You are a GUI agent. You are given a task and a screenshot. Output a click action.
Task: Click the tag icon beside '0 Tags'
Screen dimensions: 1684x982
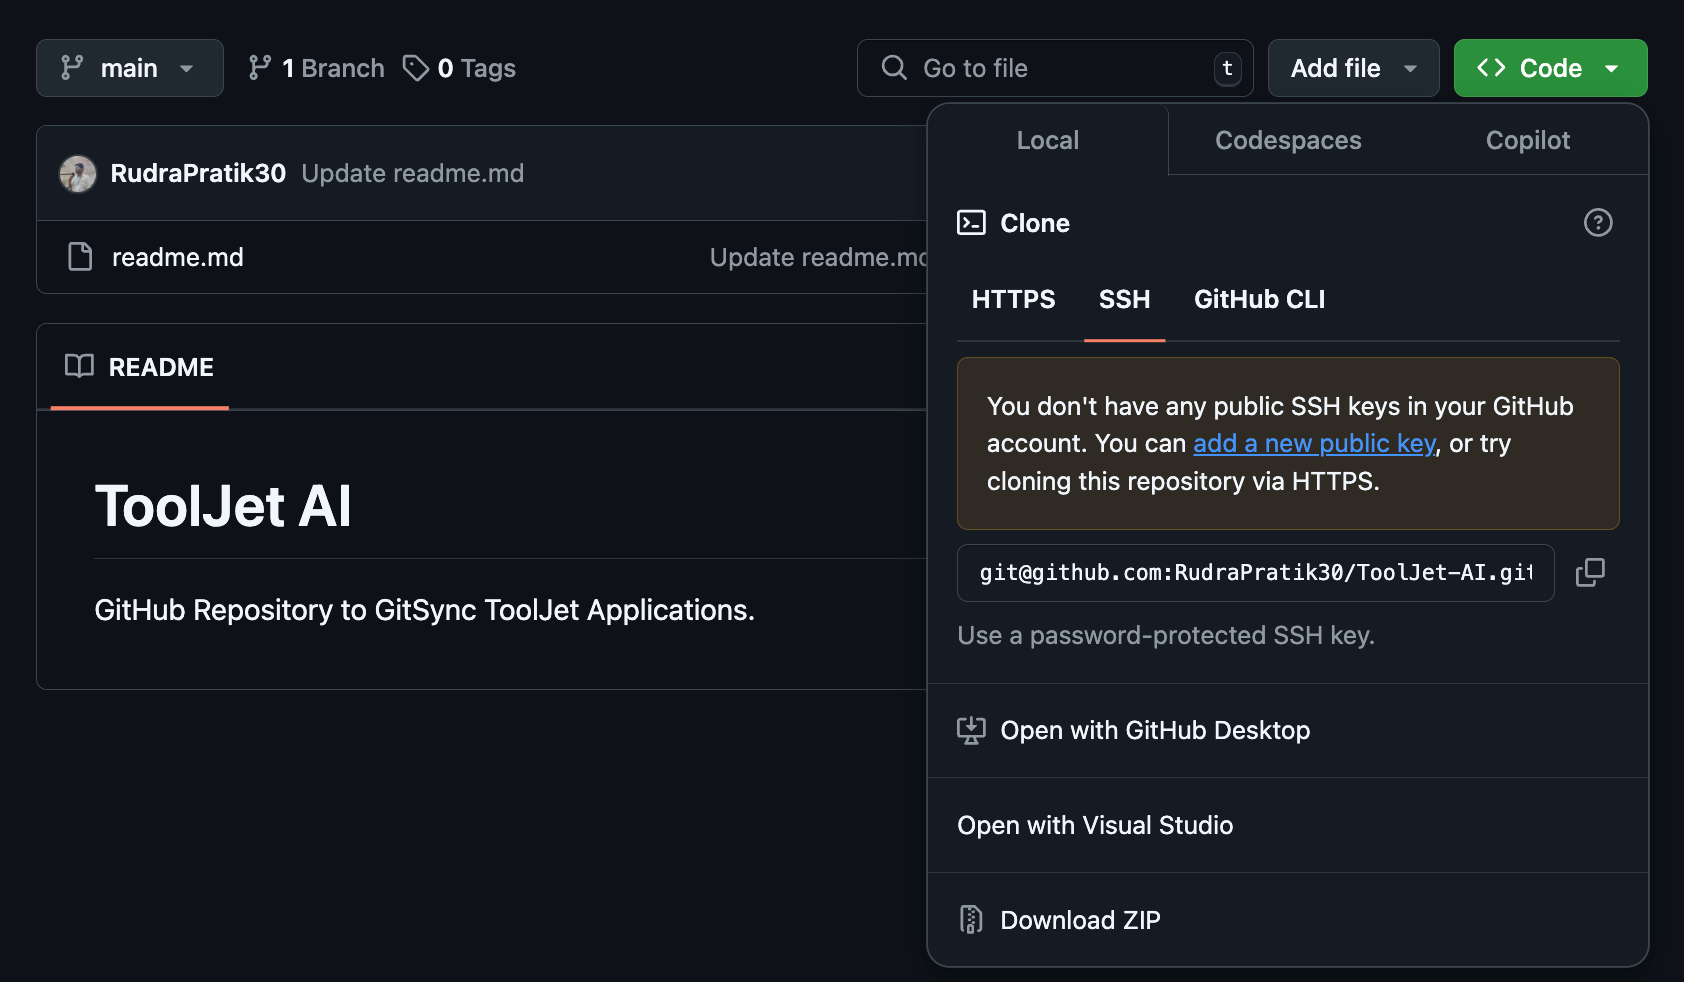(416, 67)
